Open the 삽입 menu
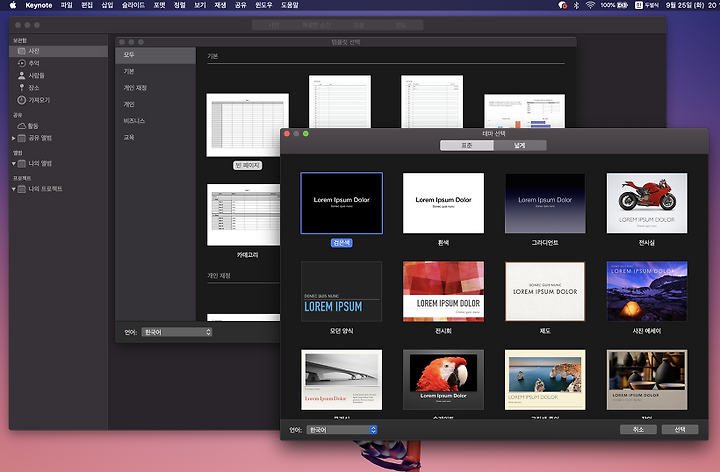Viewport: 720px width, 472px height. [107, 5]
